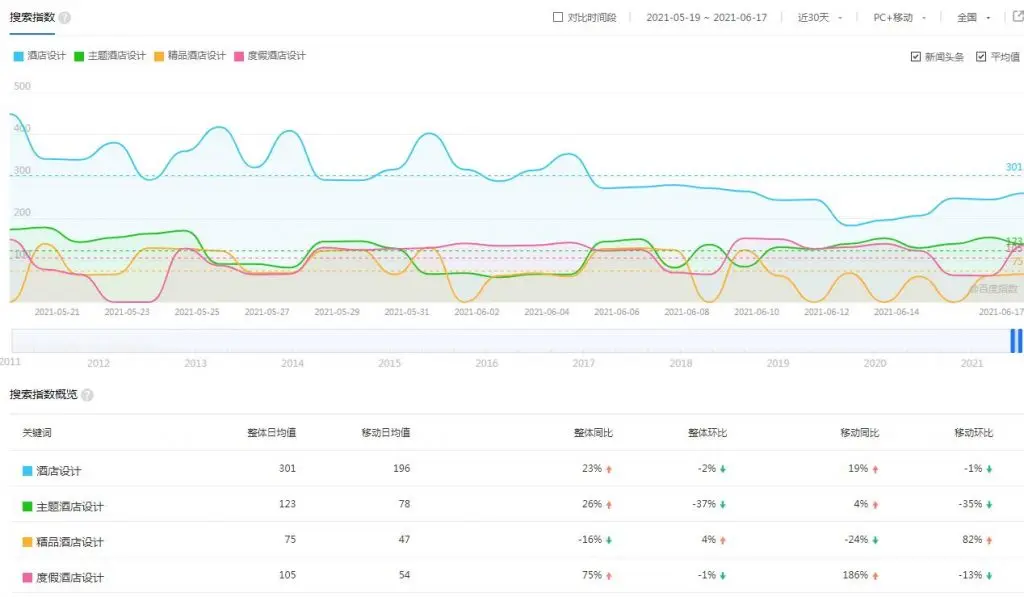Click the blue timeline range handle
Image resolution: width=1024 pixels, height=597 pixels.
pyautogui.click(x=1015, y=341)
